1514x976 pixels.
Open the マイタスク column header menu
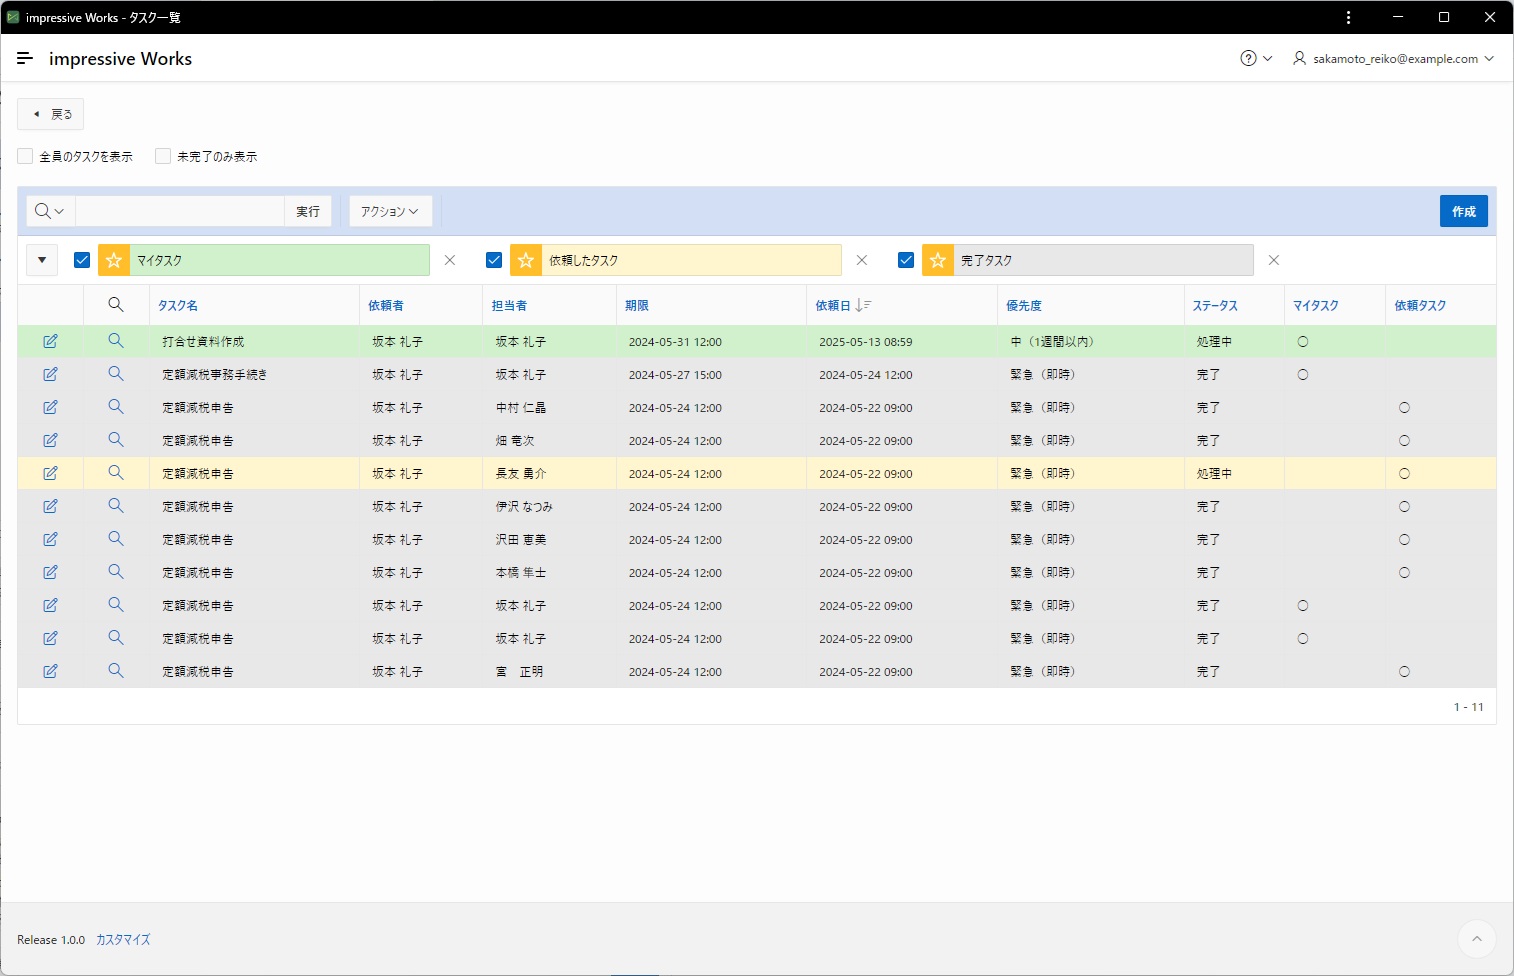1316,306
